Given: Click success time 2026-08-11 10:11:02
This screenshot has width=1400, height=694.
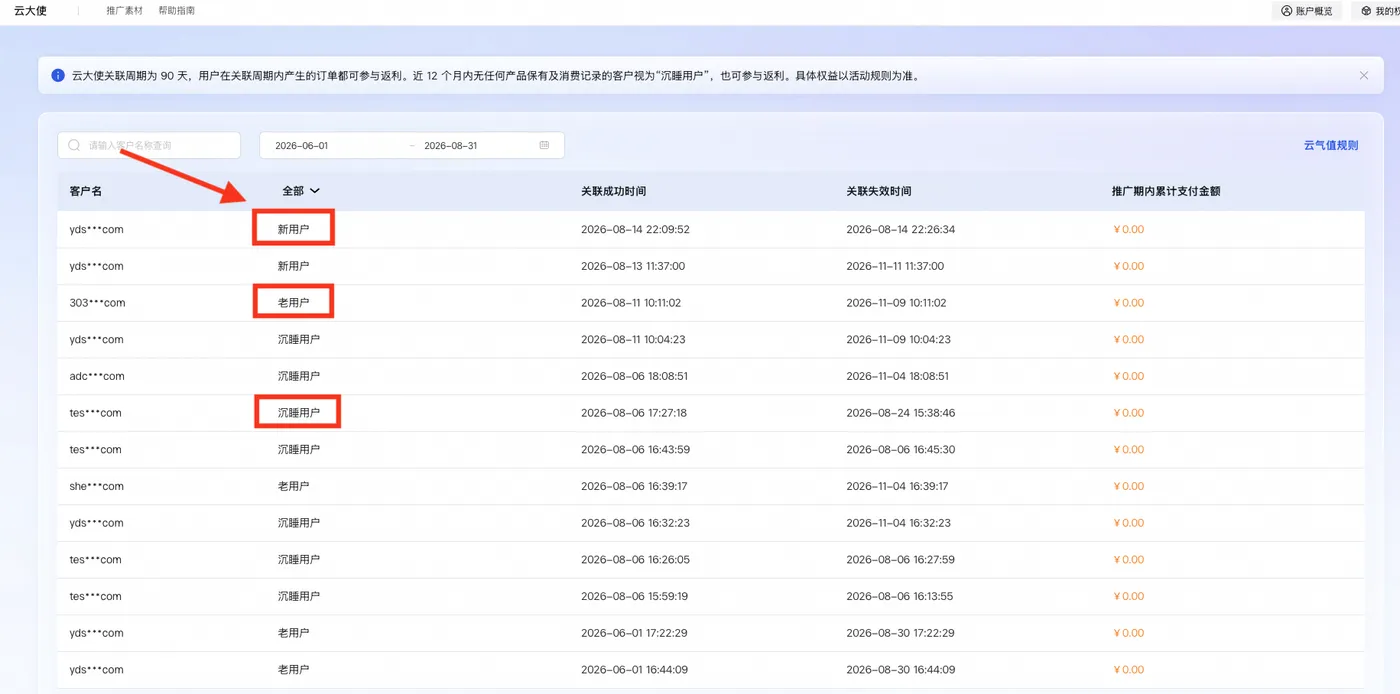Looking at the screenshot, I should pos(631,303).
